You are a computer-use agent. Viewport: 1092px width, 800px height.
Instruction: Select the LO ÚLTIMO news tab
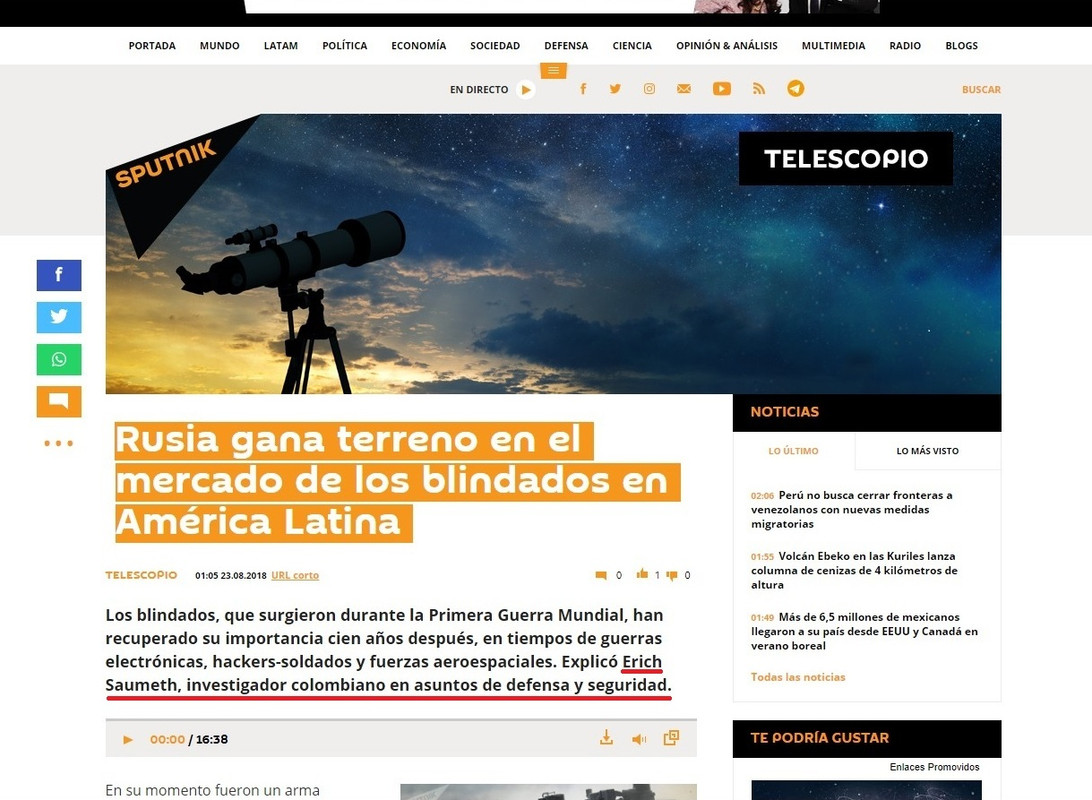(793, 451)
